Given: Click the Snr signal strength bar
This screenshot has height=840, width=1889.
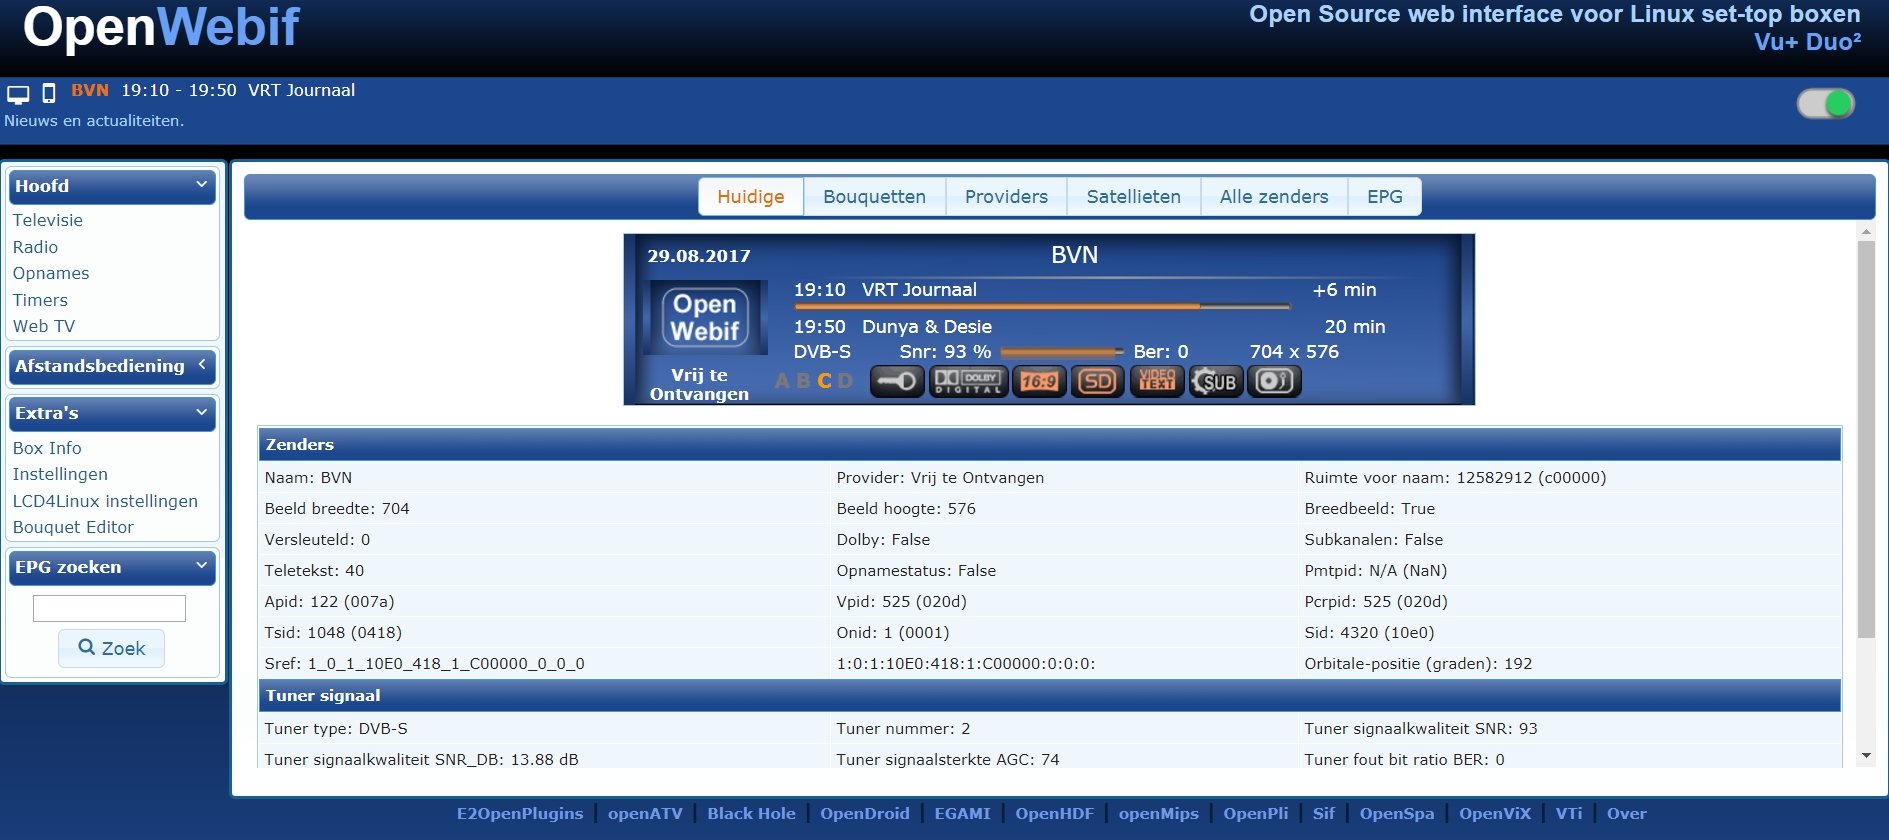Looking at the screenshot, I should tap(1062, 352).
